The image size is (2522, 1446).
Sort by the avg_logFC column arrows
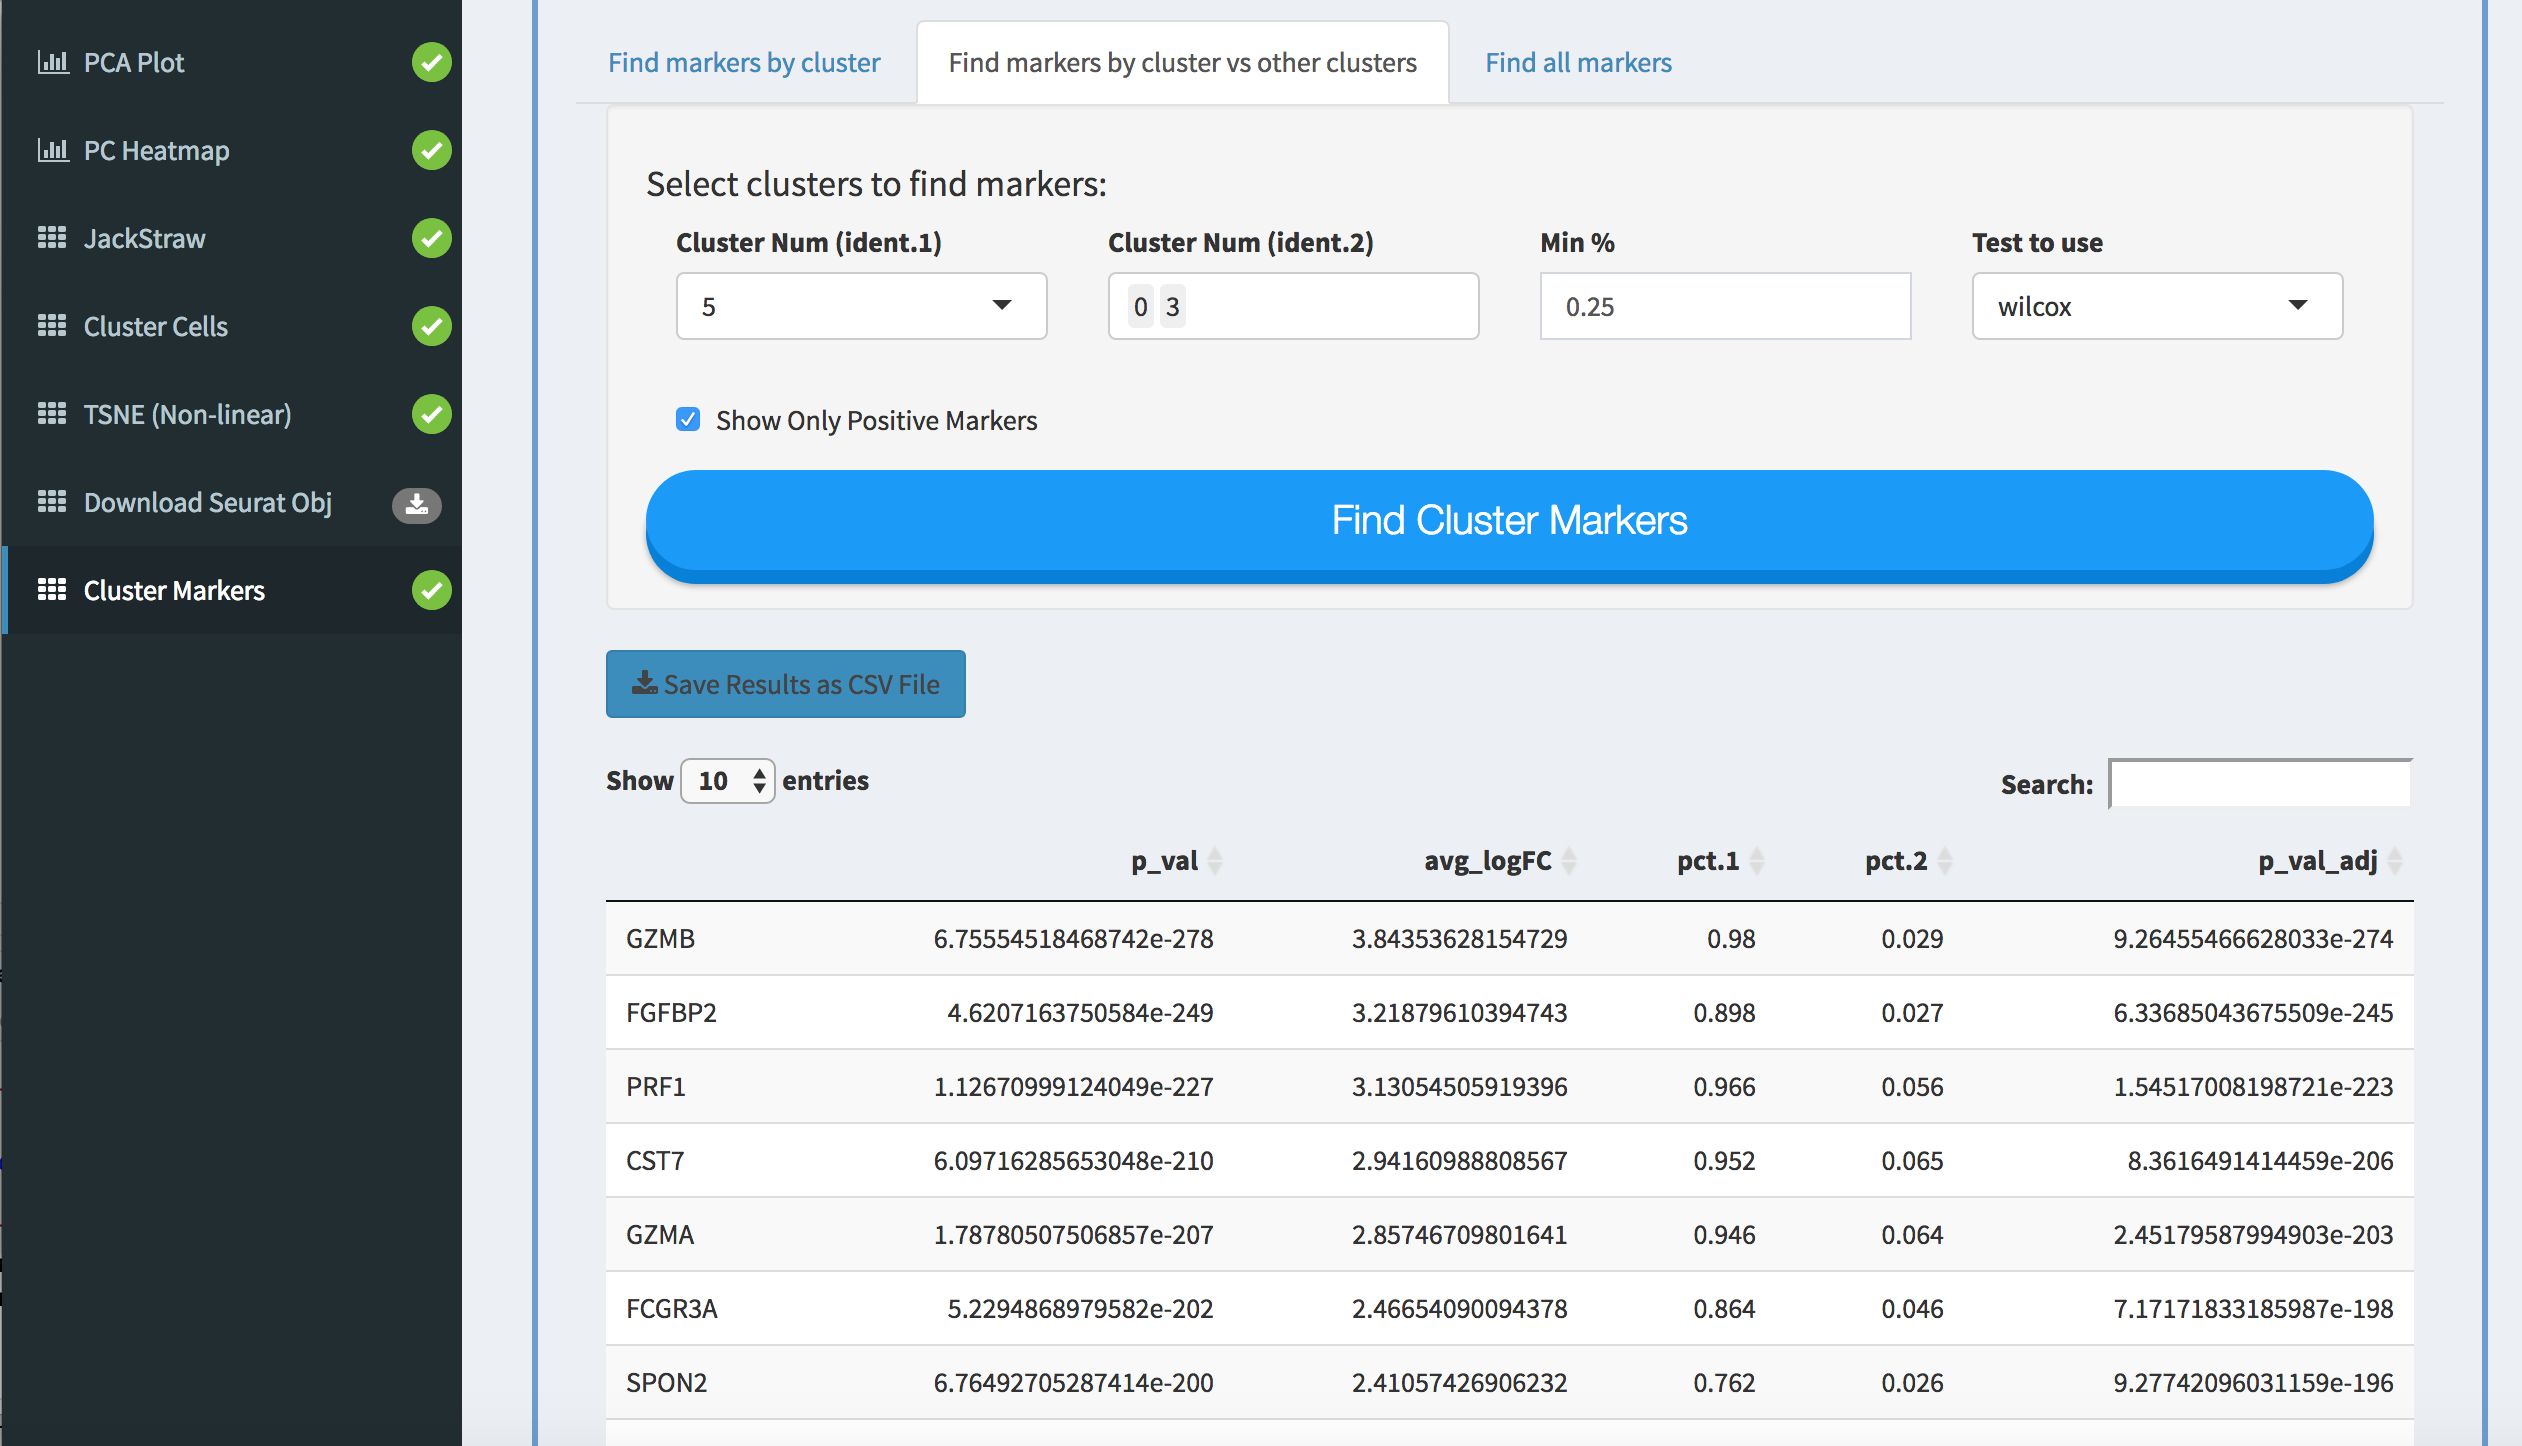point(1569,861)
